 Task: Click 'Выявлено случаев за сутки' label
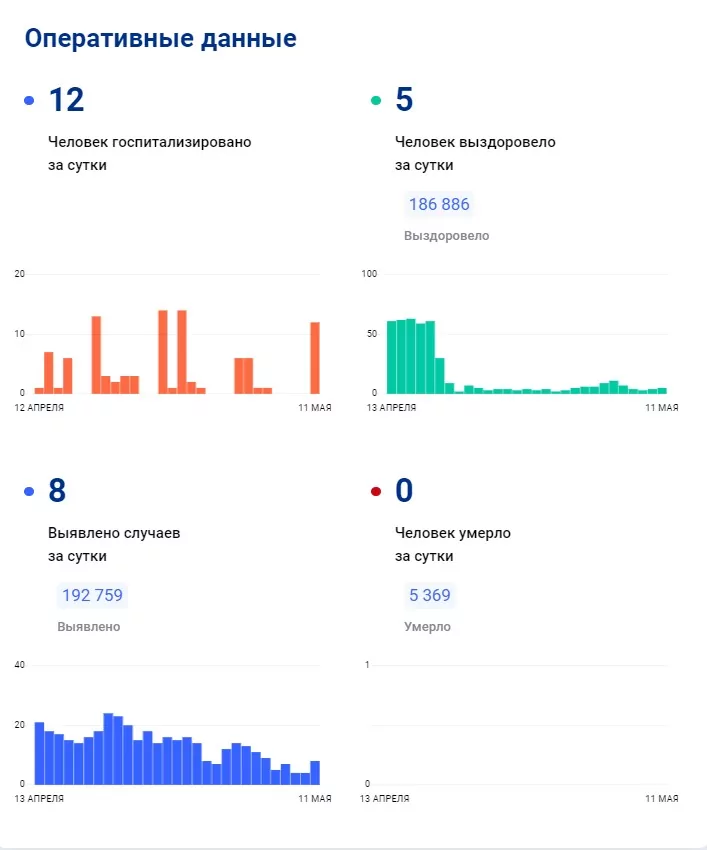tap(114, 544)
